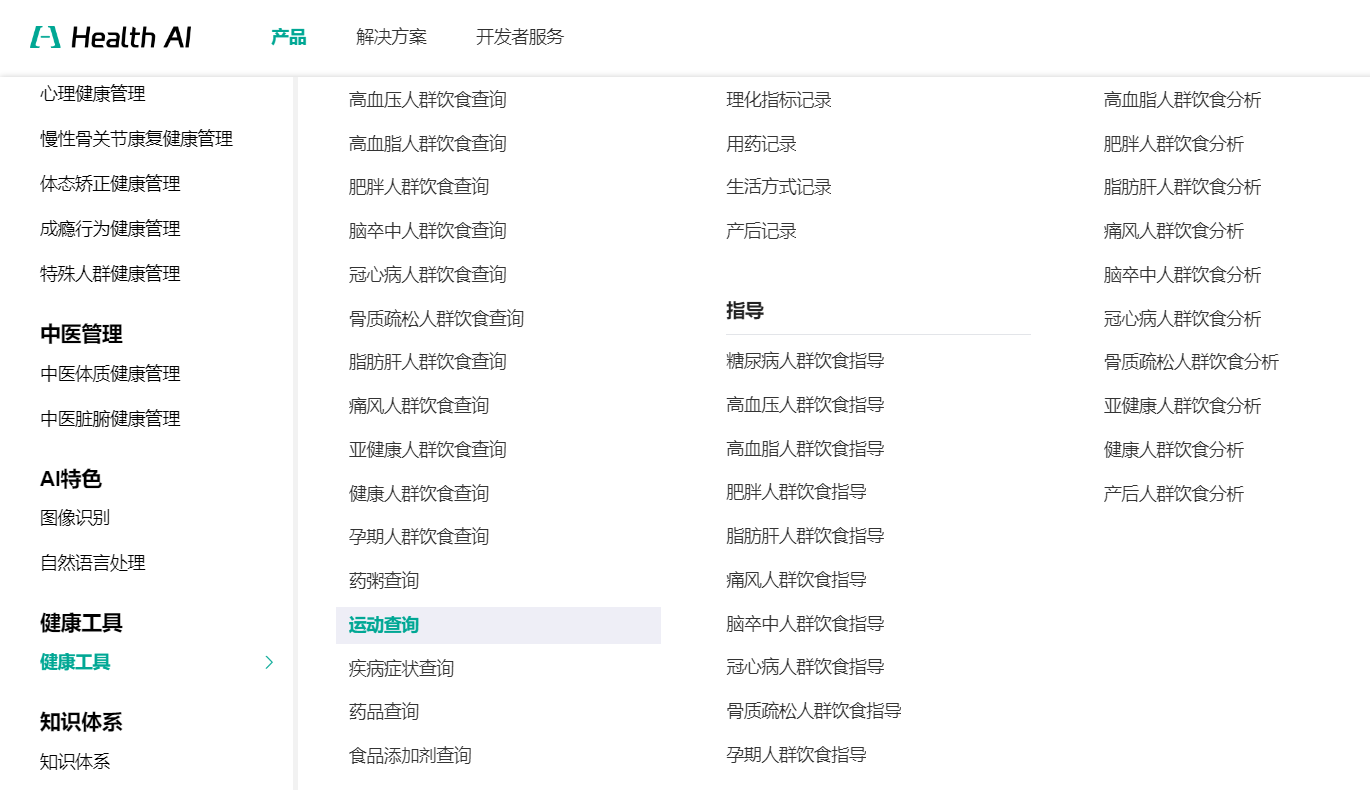1370x790 pixels.
Task: Open the 解决方案 menu
Action: pos(391,37)
